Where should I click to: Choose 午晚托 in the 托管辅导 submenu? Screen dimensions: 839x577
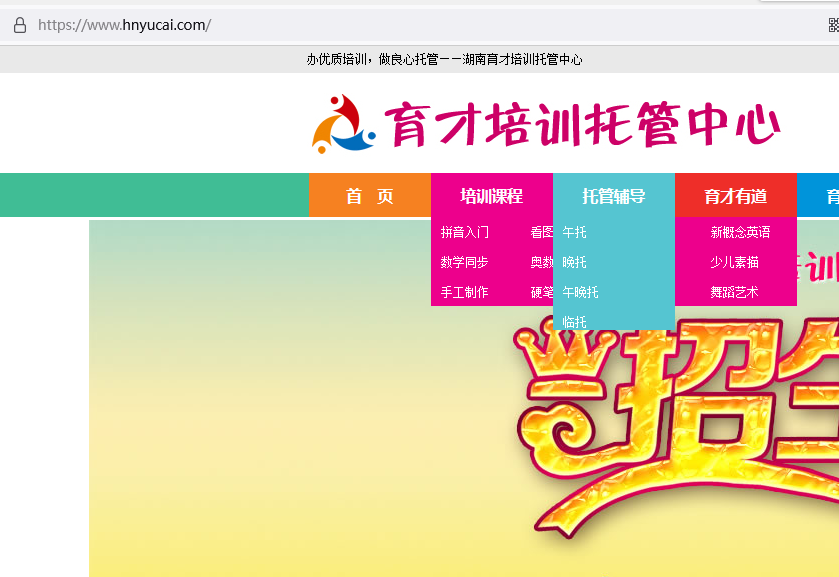click(581, 292)
